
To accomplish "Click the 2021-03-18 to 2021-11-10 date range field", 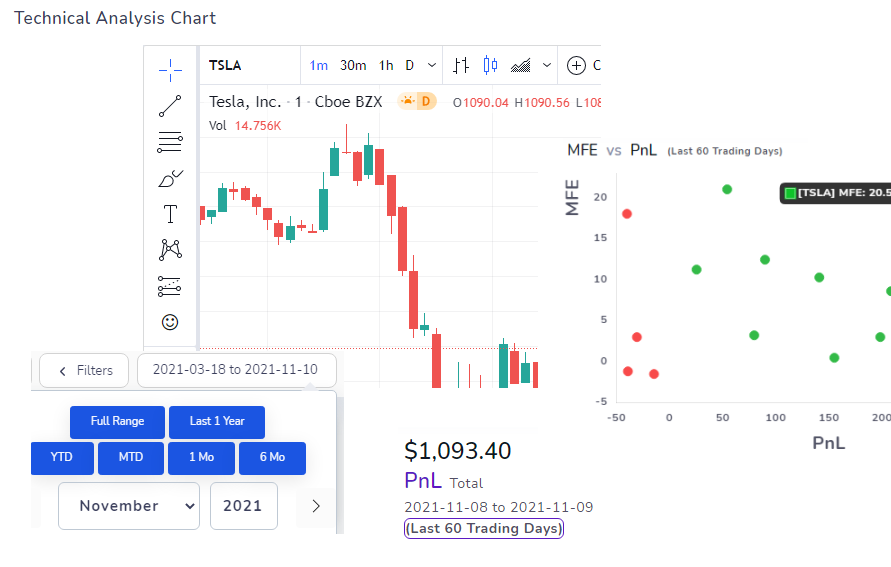I will (x=236, y=370).
